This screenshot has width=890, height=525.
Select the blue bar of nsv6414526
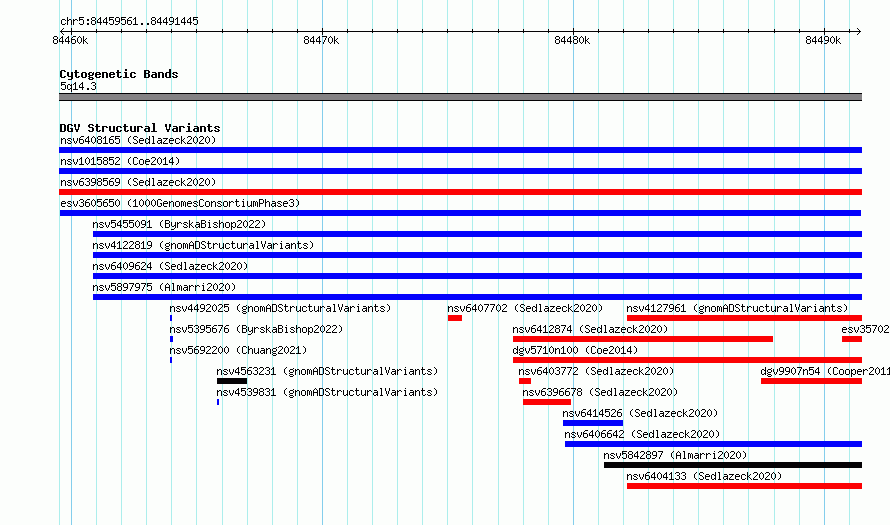pos(593,423)
